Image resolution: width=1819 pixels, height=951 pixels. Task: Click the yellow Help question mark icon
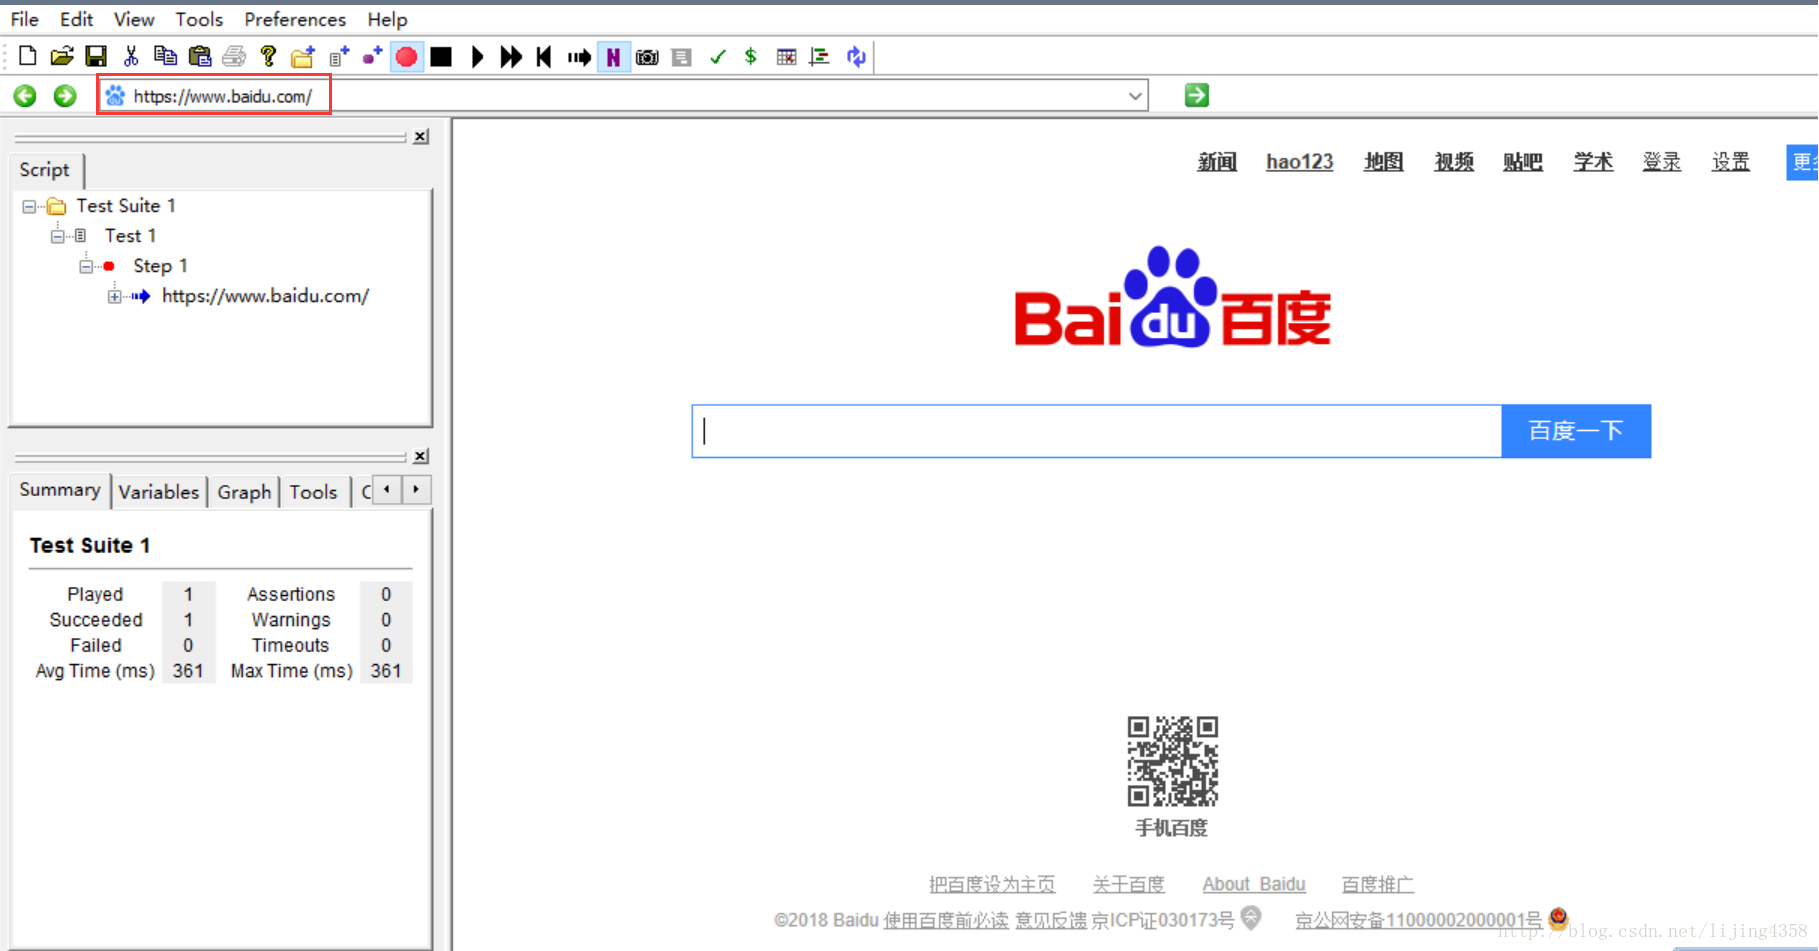point(268,56)
